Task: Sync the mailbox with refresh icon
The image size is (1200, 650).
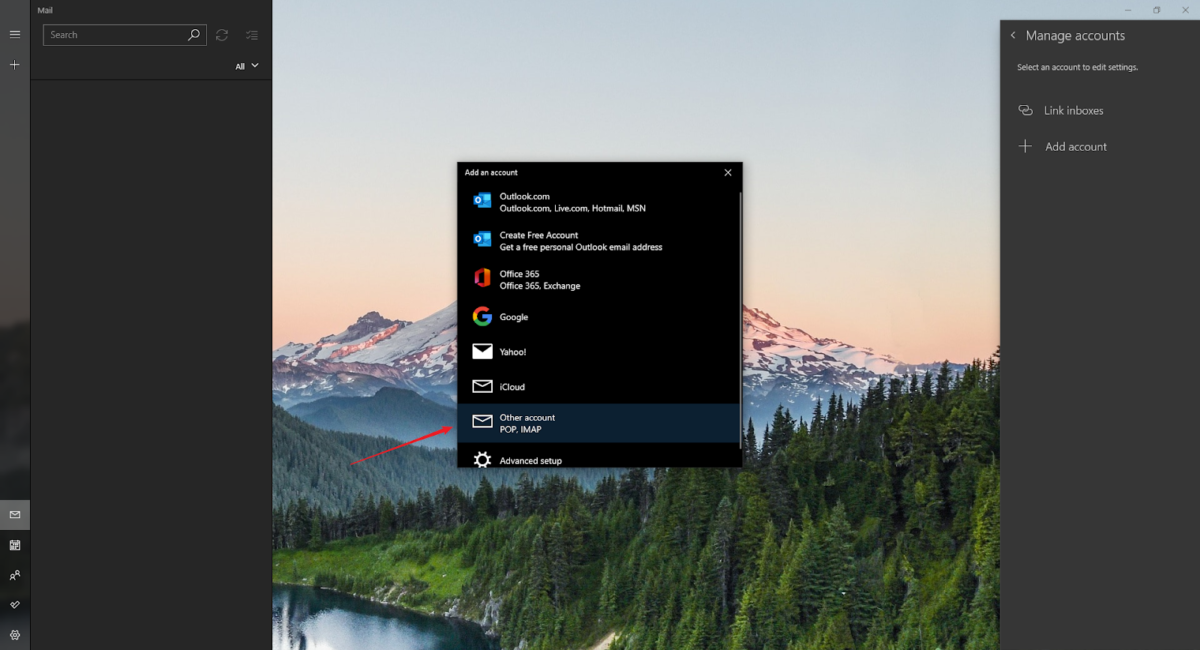Action: coord(222,35)
